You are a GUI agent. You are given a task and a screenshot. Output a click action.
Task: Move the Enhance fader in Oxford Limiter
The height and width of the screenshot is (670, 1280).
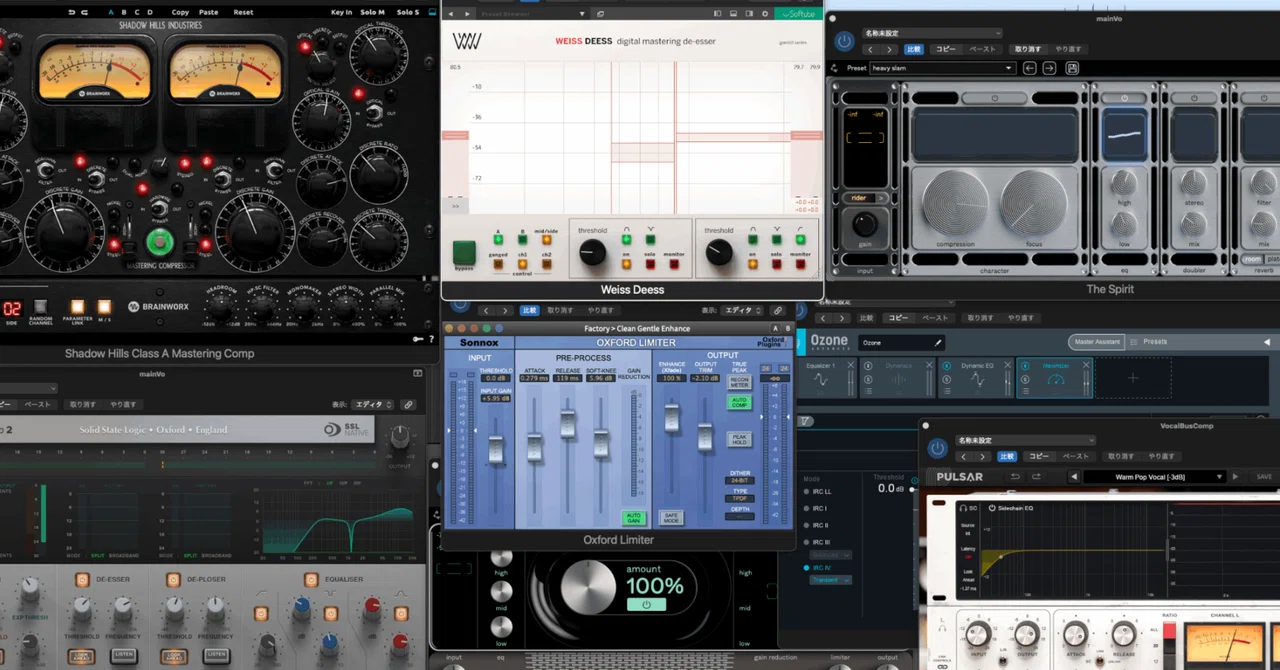point(672,418)
